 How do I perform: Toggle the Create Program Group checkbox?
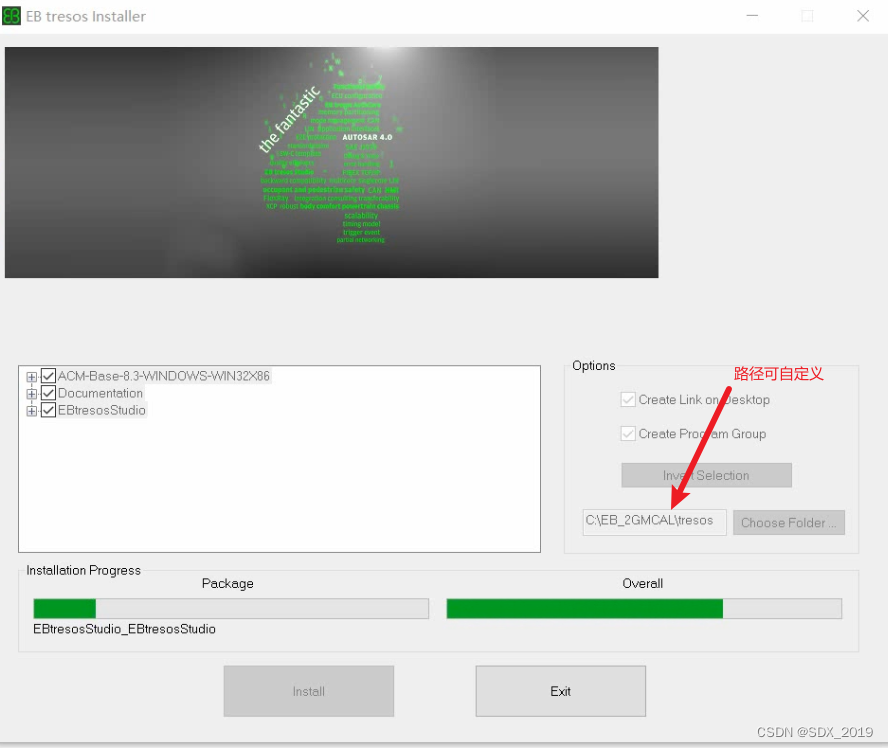[x=627, y=434]
